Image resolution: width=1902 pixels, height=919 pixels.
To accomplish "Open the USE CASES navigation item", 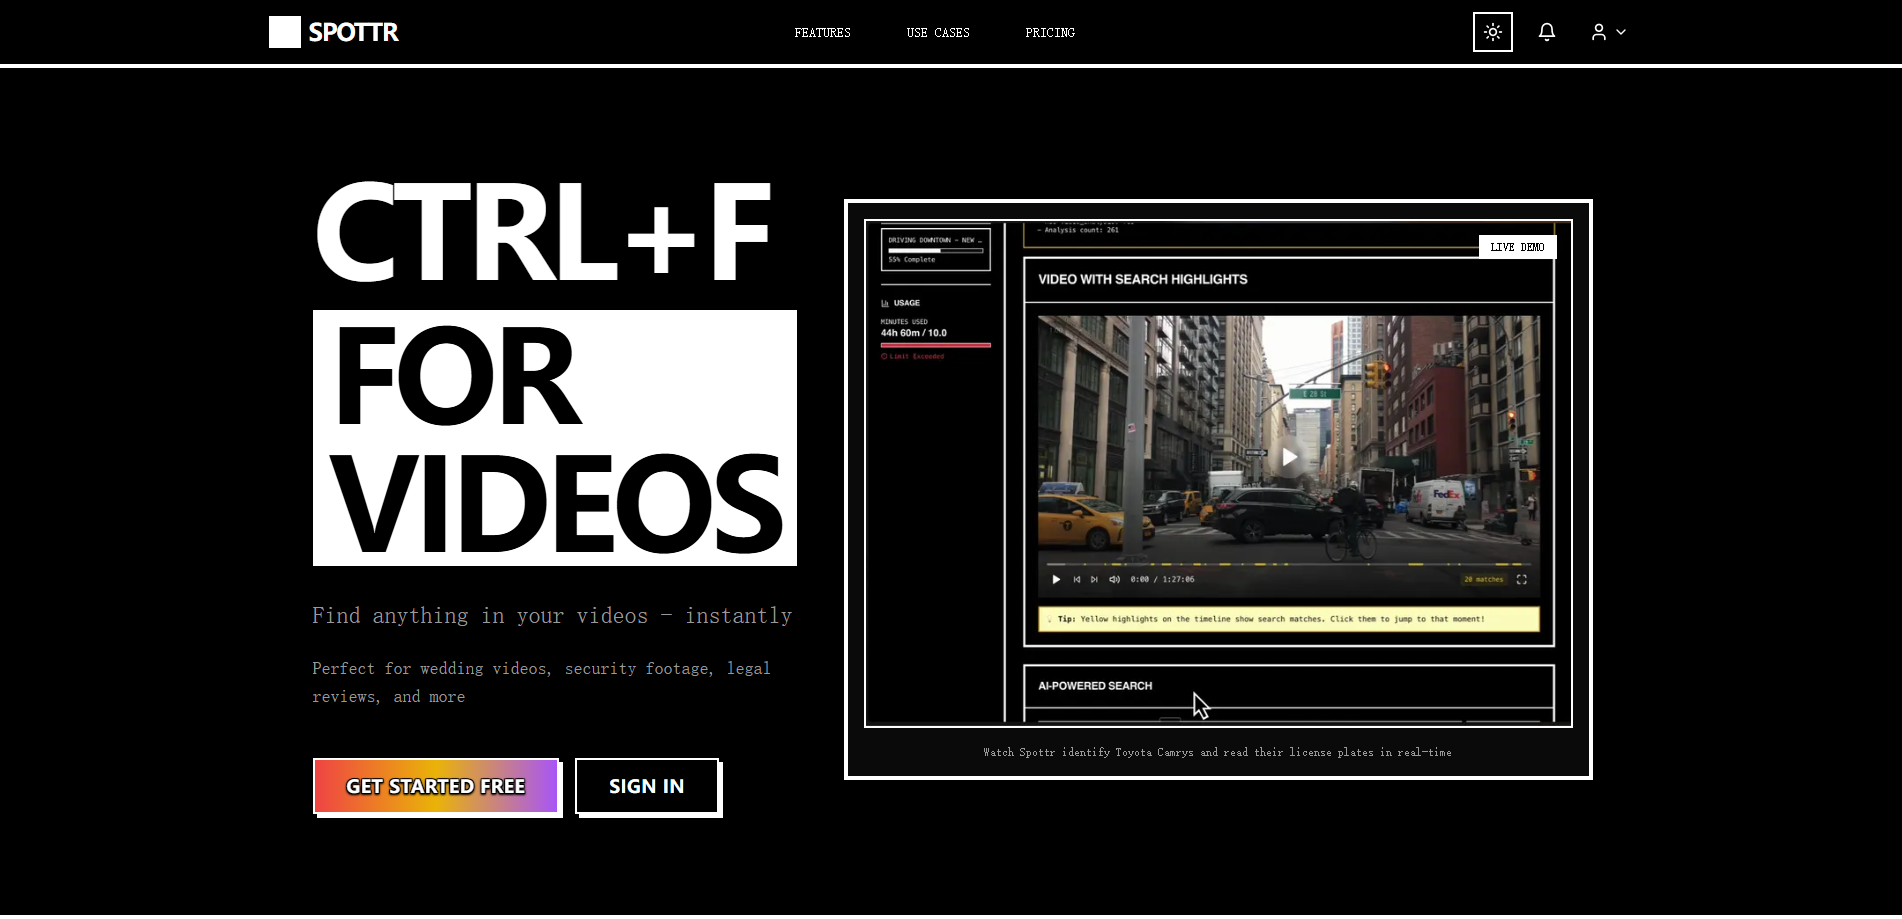I will tap(937, 32).
